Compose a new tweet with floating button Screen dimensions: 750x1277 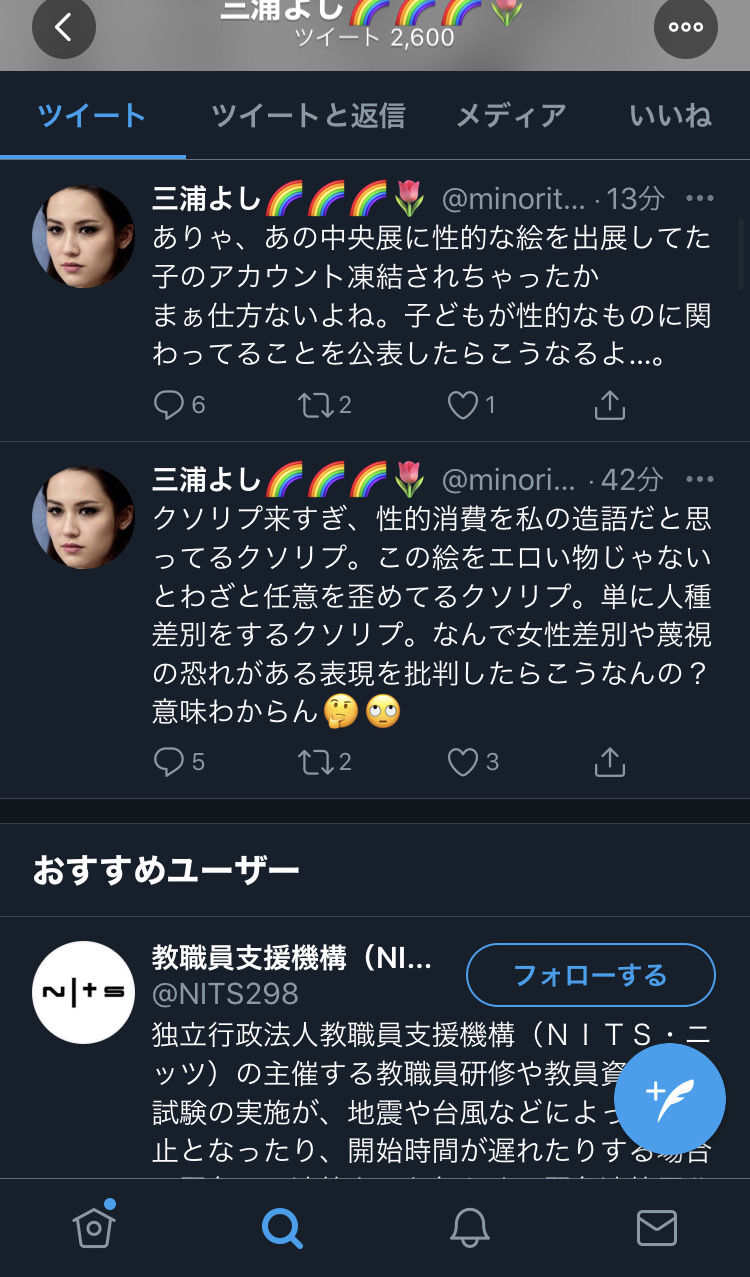point(669,1098)
